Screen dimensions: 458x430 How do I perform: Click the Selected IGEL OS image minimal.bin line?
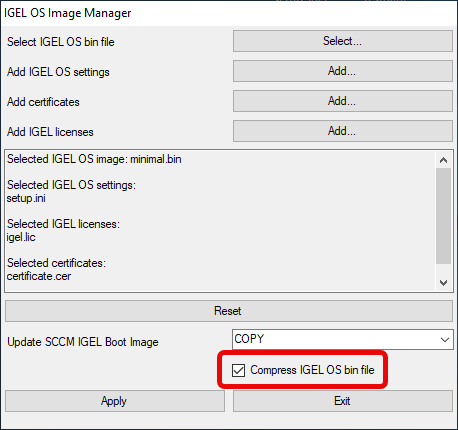point(94,159)
